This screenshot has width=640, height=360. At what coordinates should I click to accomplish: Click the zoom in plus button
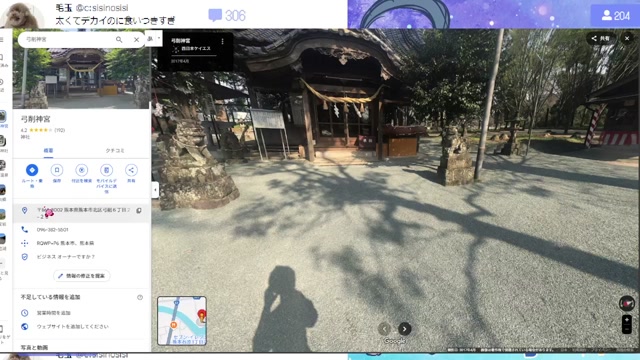[x=627, y=320]
